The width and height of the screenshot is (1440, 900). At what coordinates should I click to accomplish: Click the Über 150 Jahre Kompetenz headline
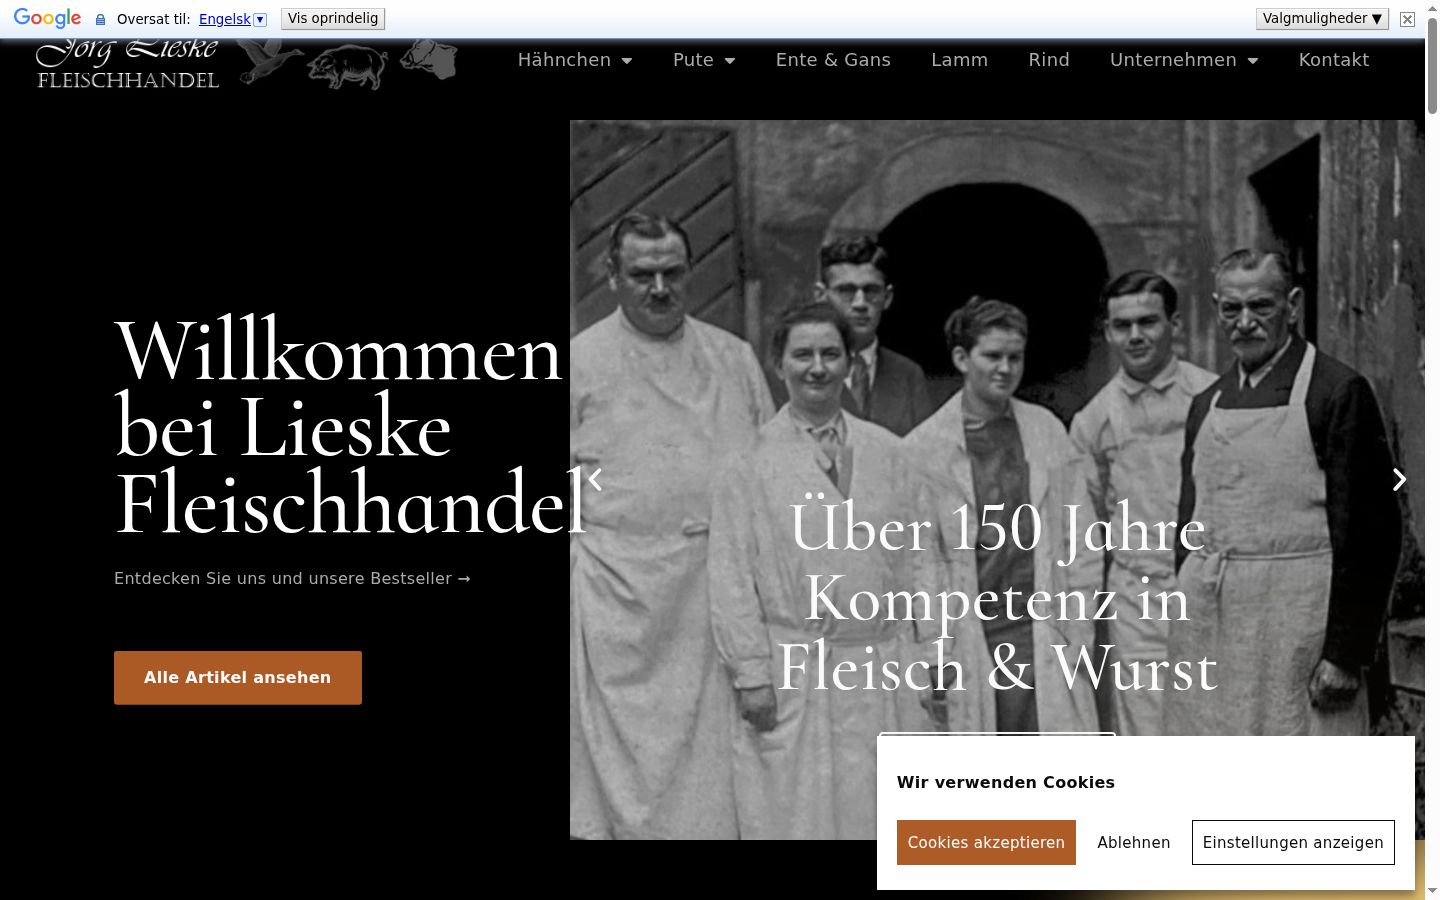[x=997, y=598]
